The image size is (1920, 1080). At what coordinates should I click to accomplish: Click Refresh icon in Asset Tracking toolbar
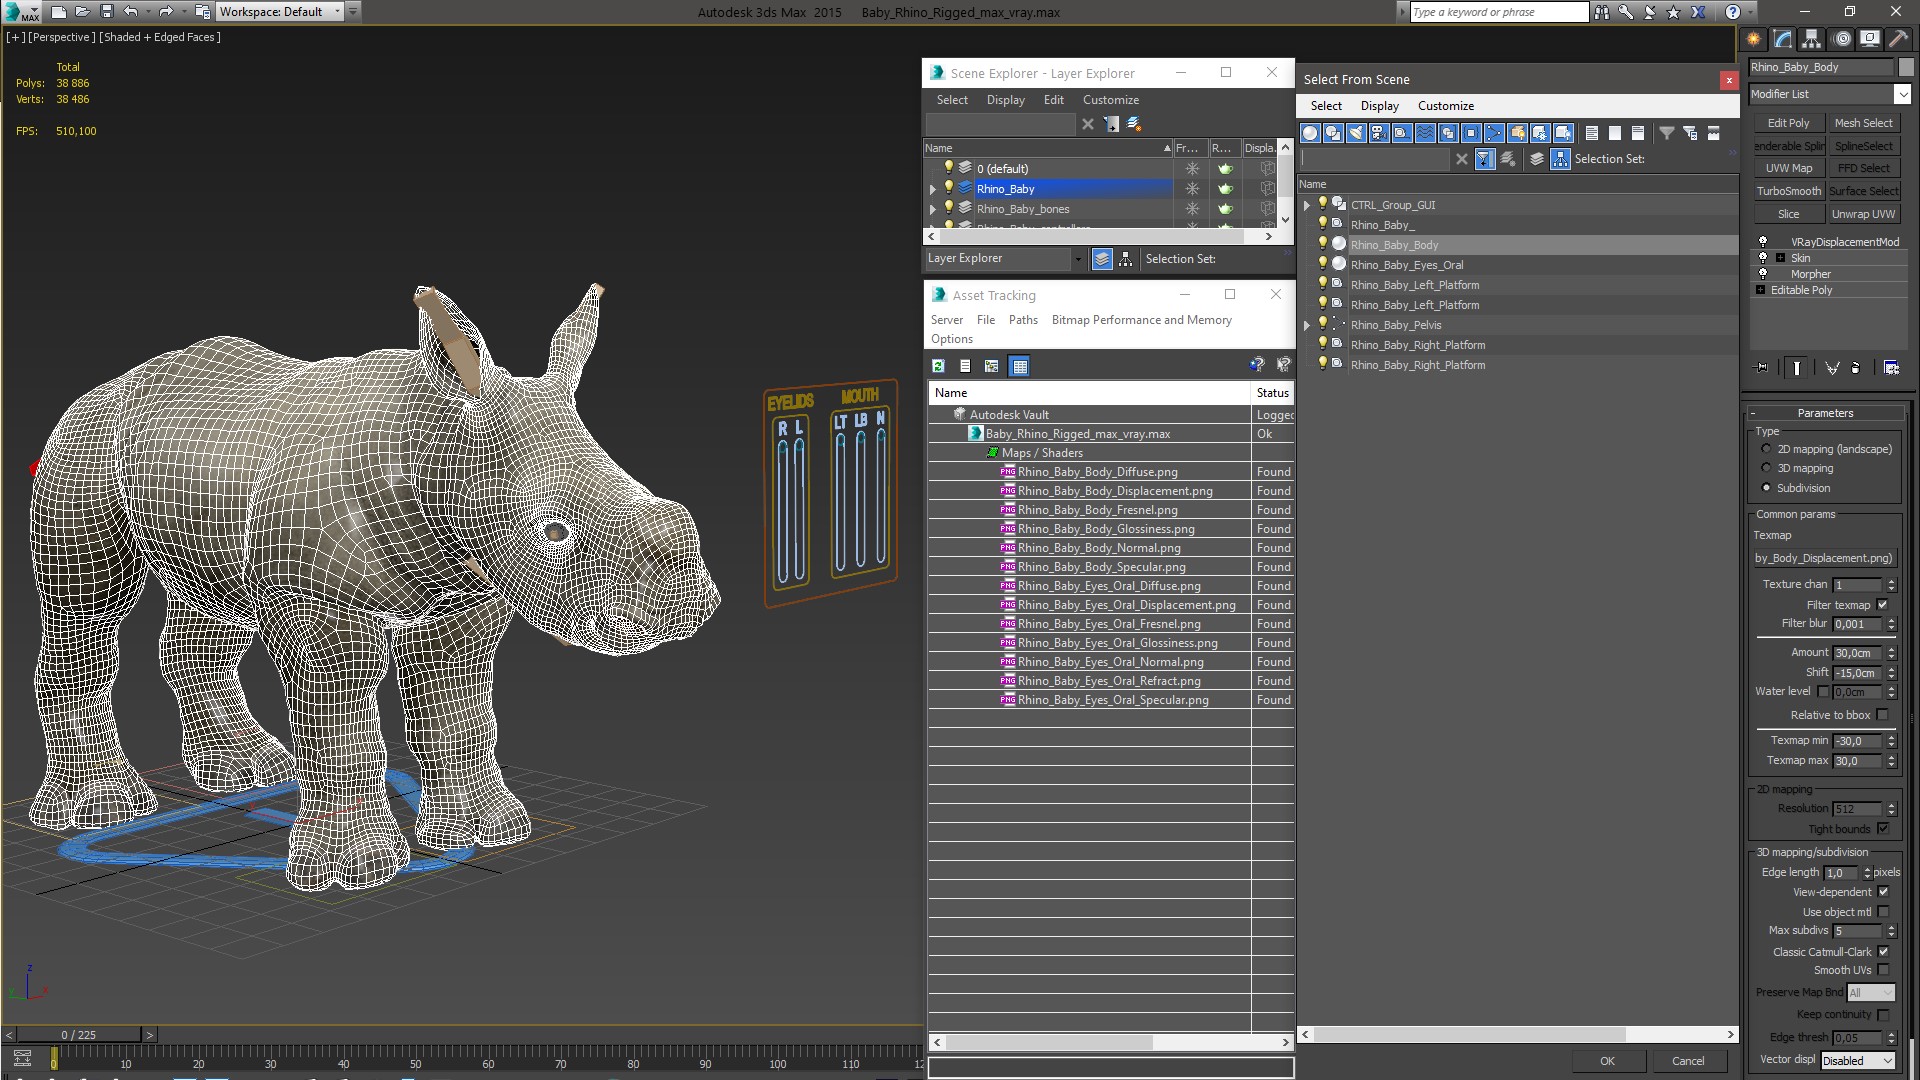click(x=938, y=366)
